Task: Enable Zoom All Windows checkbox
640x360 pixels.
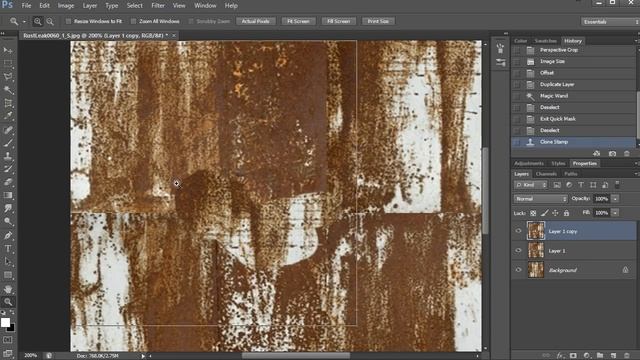Action: click(133, 21)
